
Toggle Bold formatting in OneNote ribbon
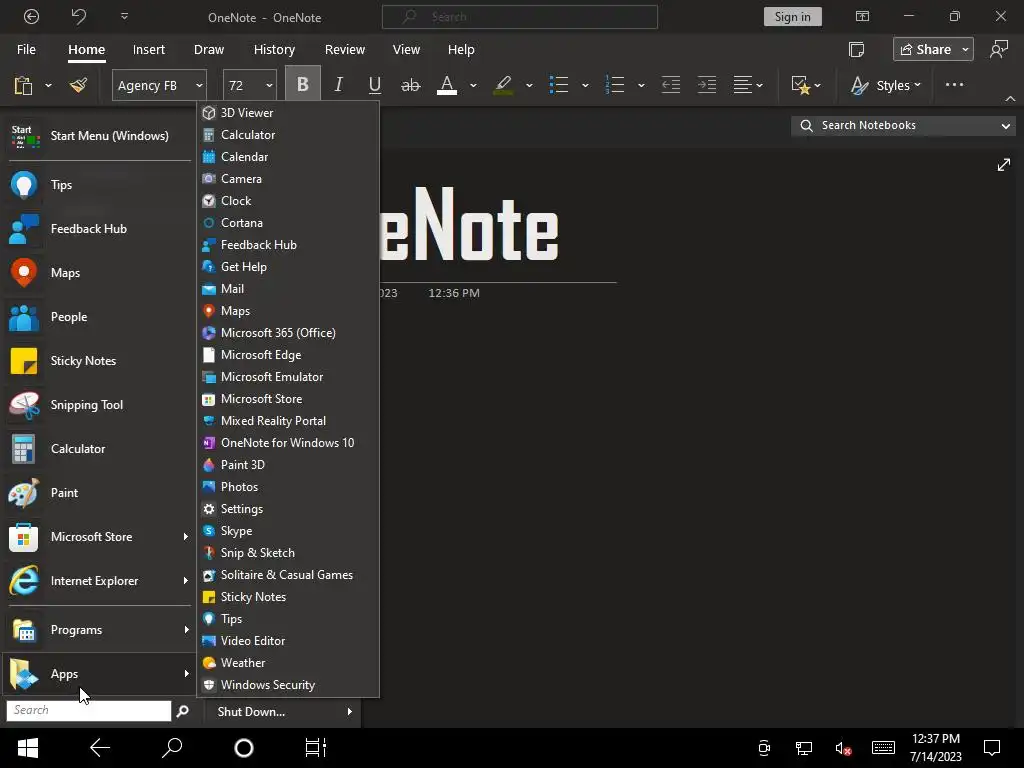pyautogui.click(x=302, y=85)
